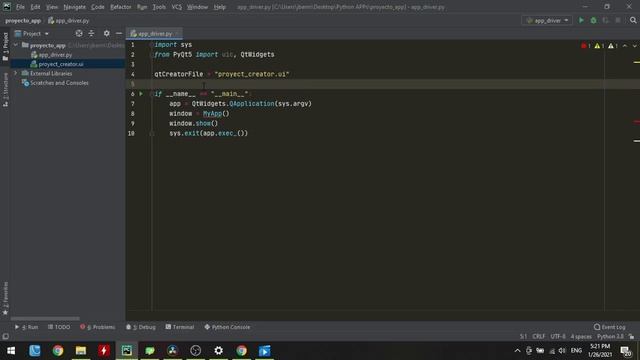The width and height of the screenshot is (640, 360).
Task: Open the Python Console tool window
Action: (x=227, y=327)
